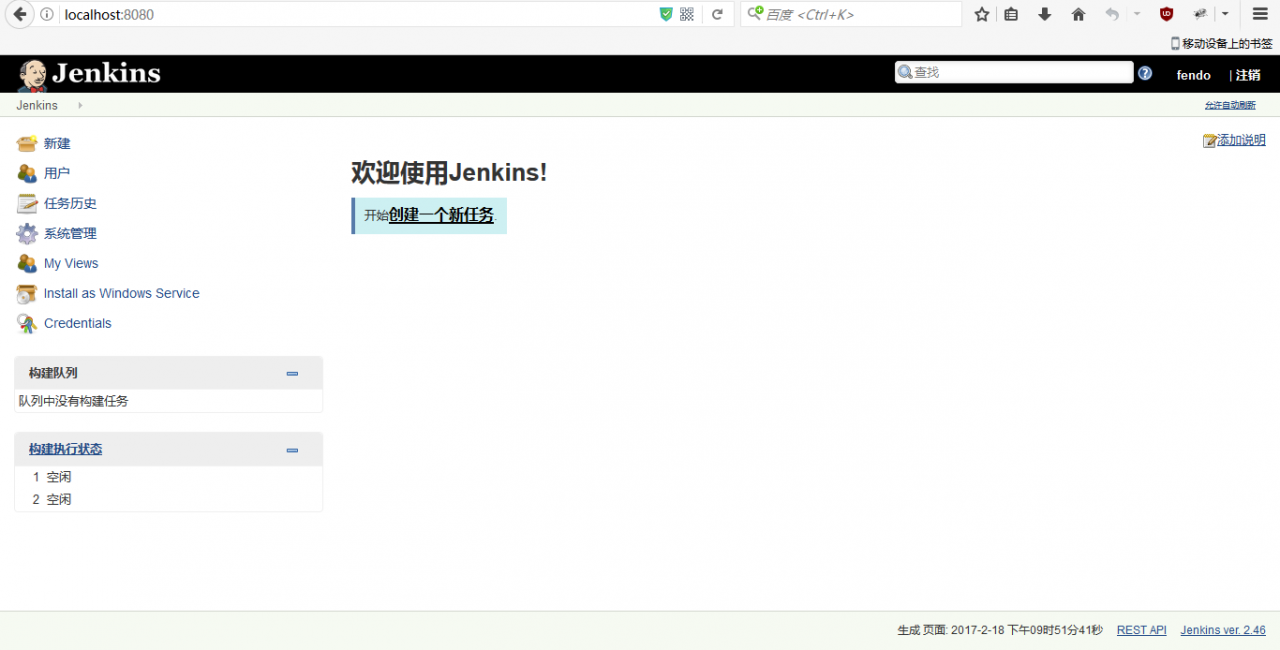The width and height of the screenshot is (1280, 650).
Task: Click the 生成 页面 timestamp in footer
Action: pos(1000,630)
